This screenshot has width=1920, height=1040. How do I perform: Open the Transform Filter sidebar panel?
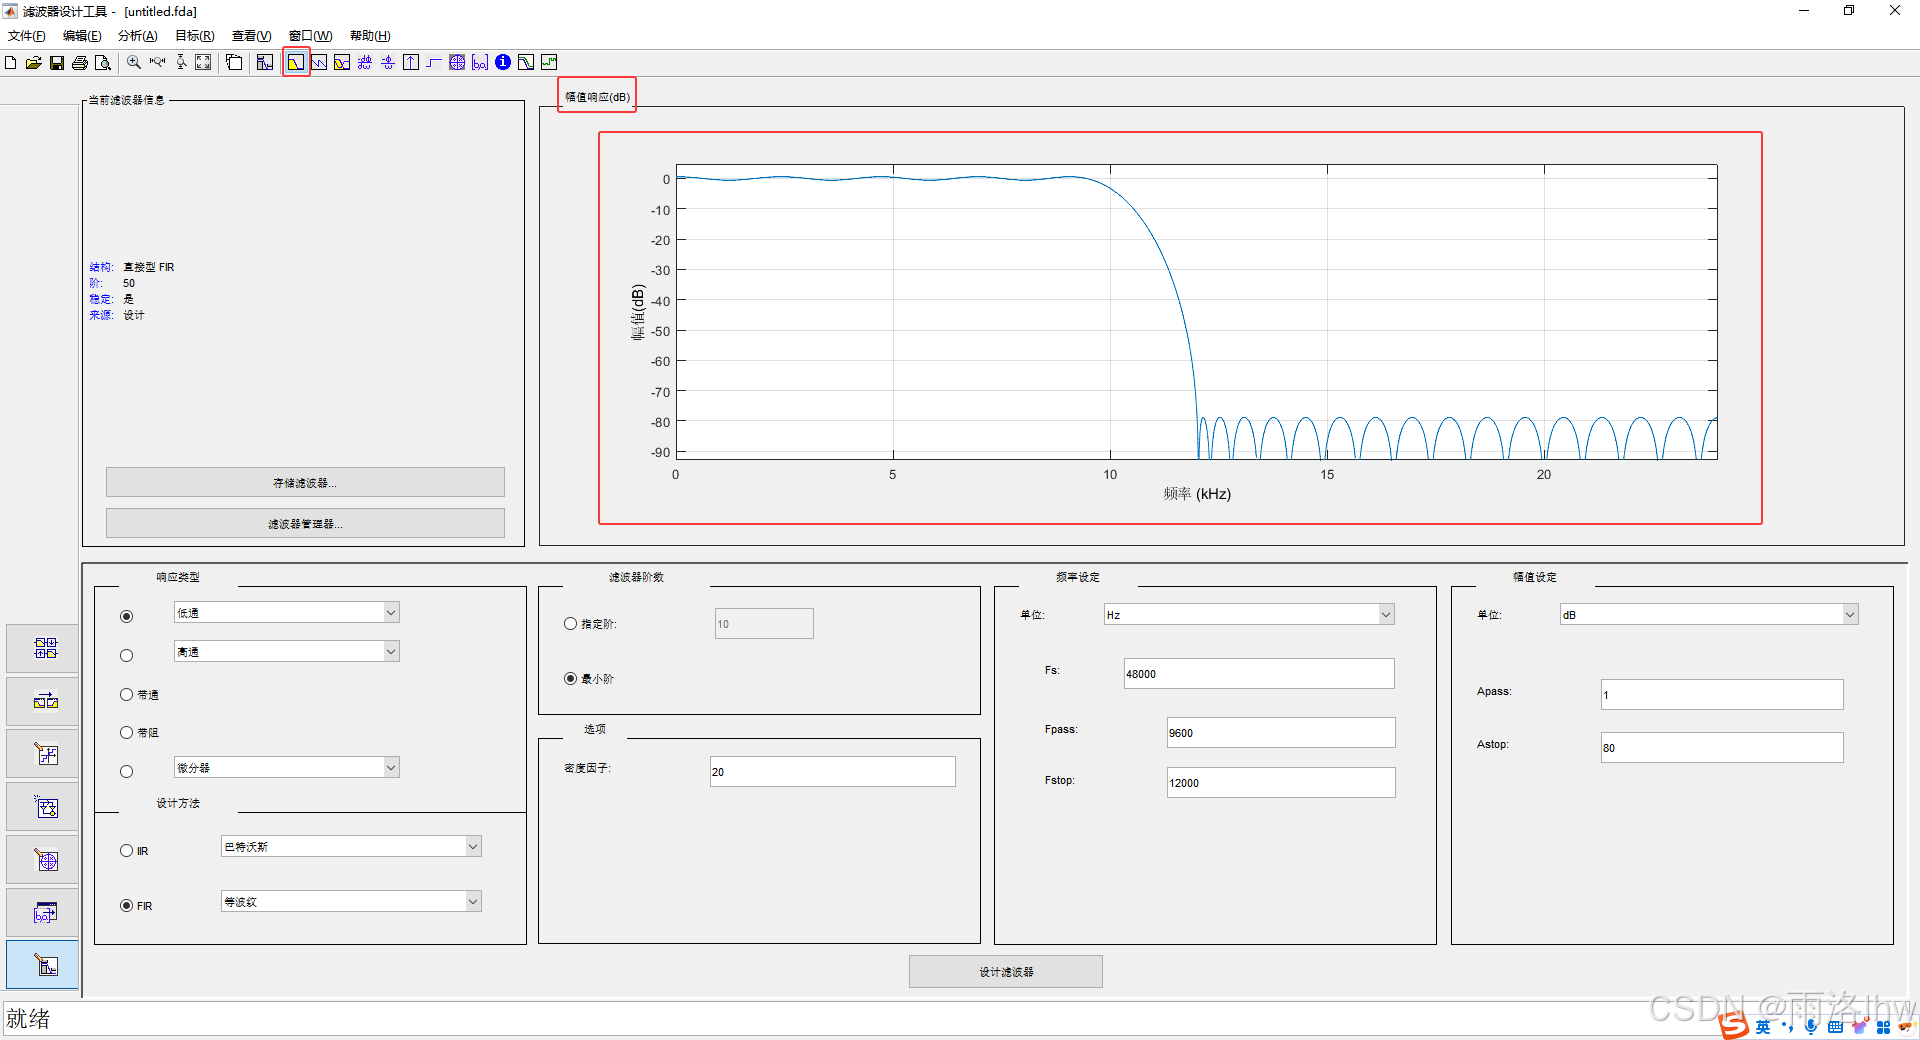[43, 701]
